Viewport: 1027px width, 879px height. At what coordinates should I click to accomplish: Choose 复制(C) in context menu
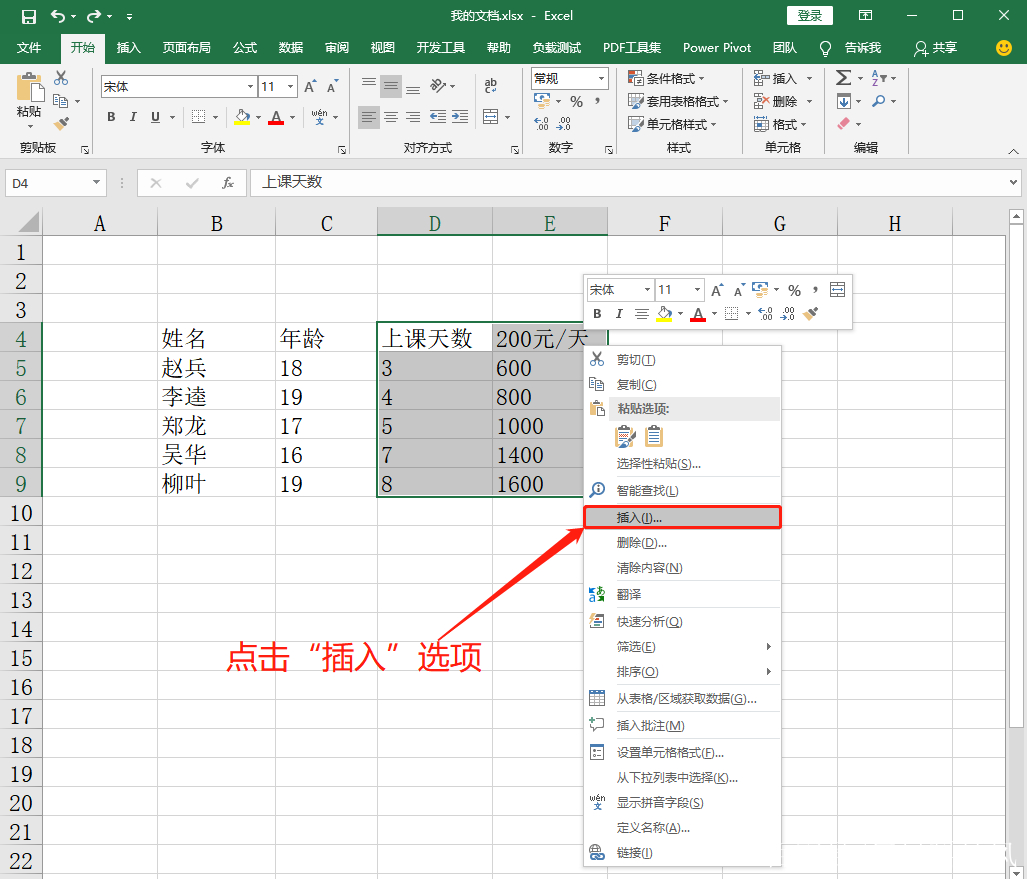(682, 384)
